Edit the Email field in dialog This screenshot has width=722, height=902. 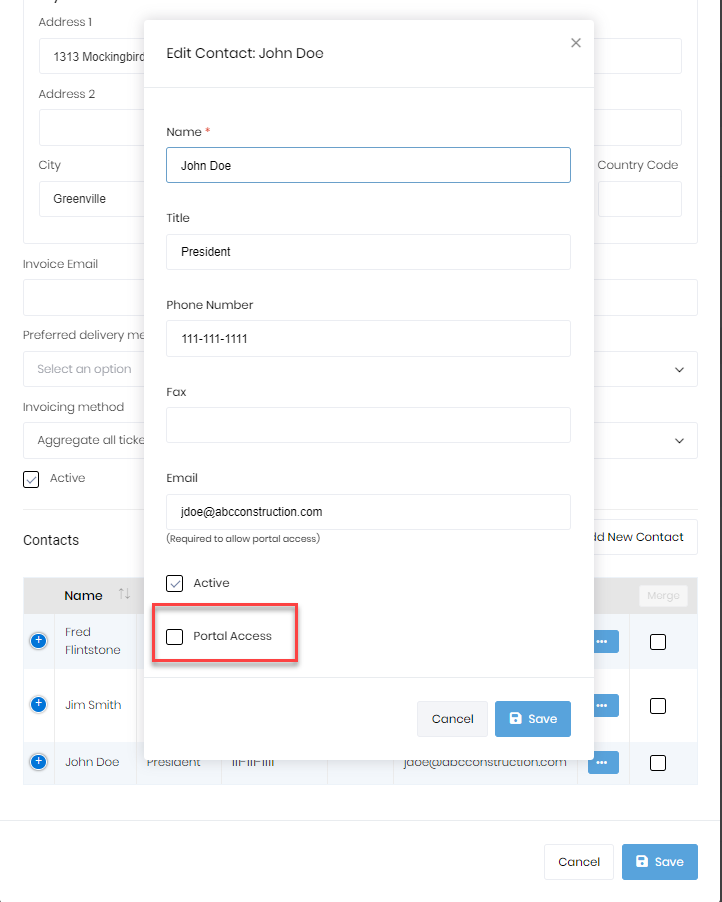tap(368, 512)
